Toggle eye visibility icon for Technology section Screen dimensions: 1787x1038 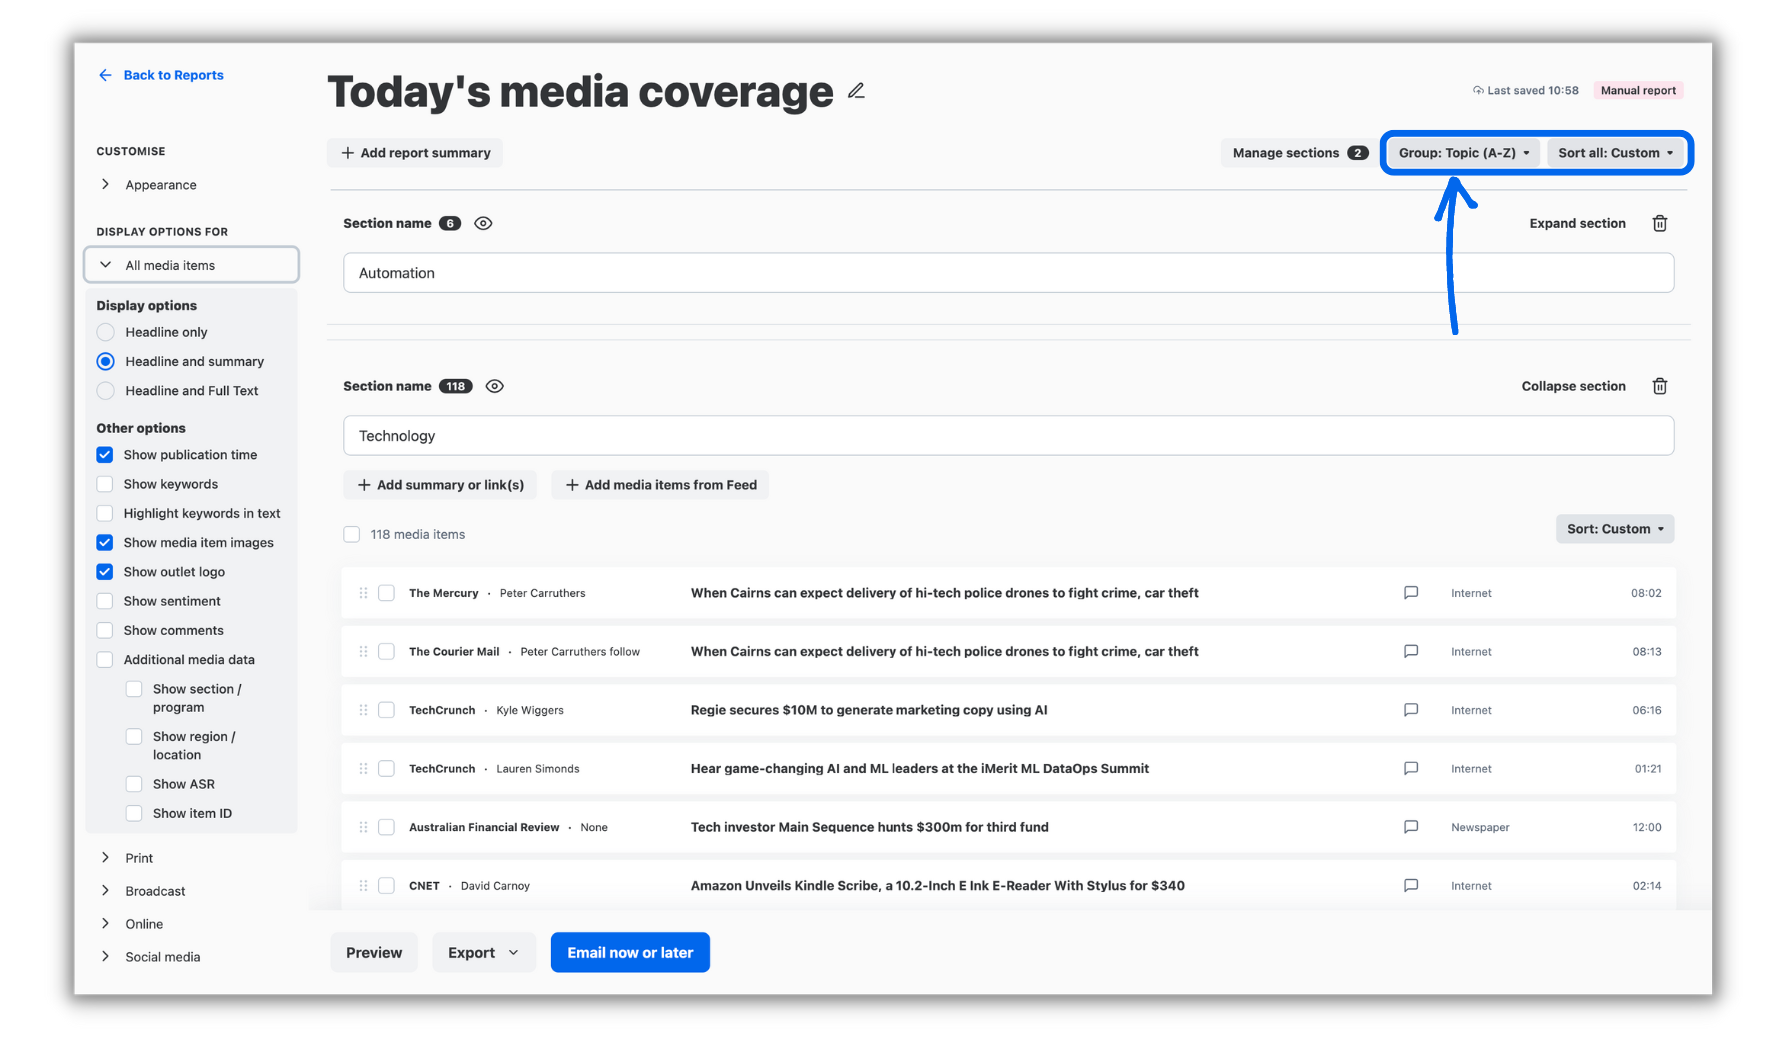point(494,386)
